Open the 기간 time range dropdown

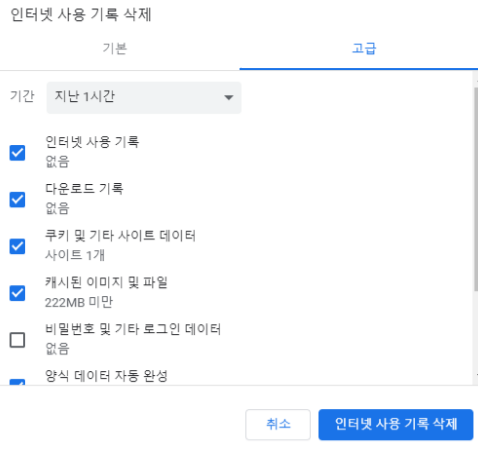coord(144,97)
